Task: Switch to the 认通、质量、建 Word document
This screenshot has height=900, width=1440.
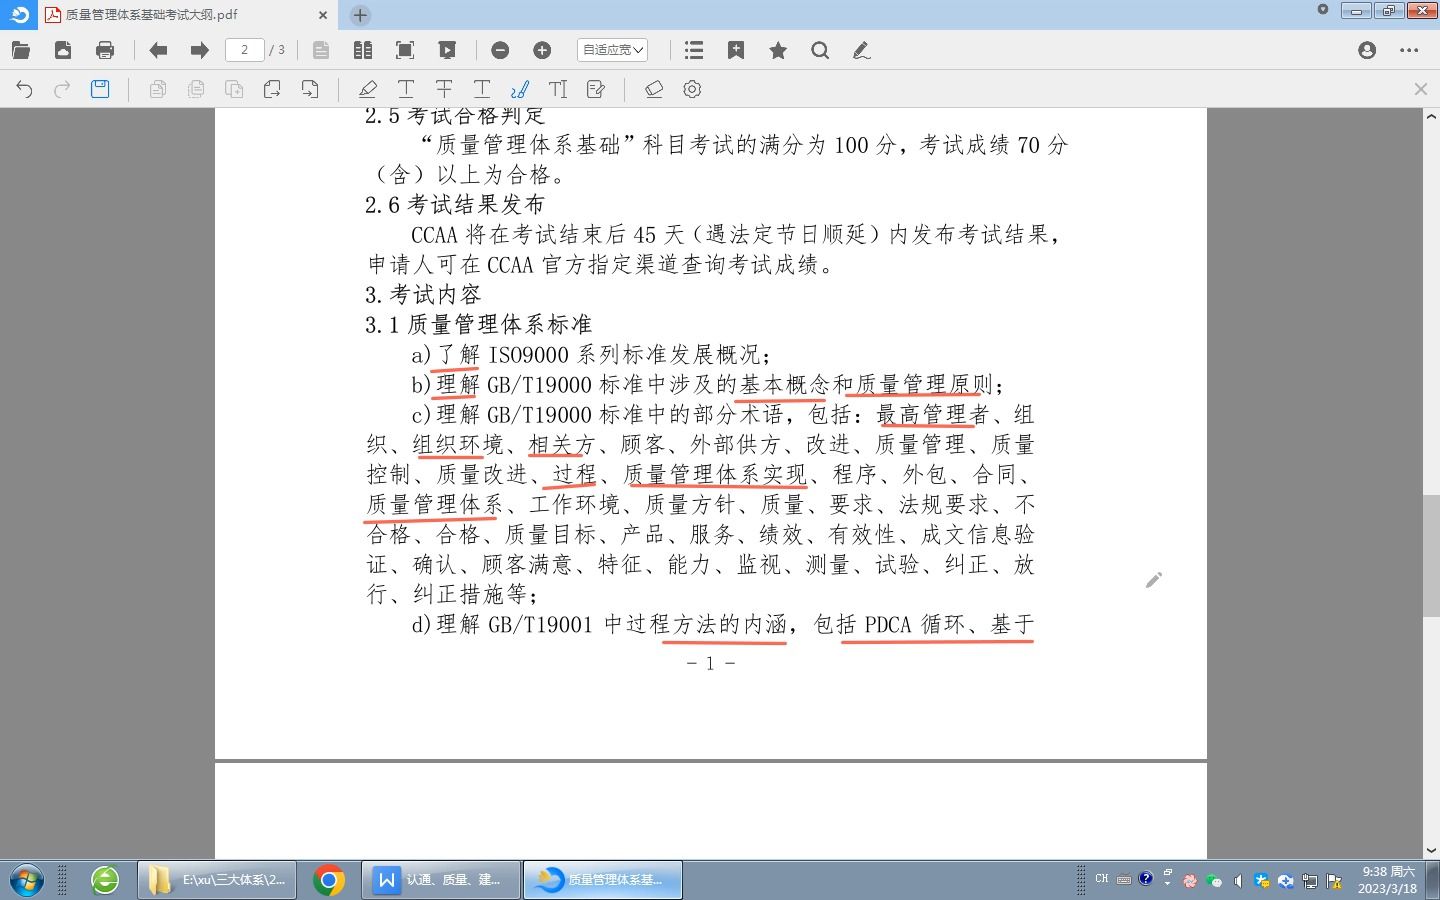Action: coord(440,880)
